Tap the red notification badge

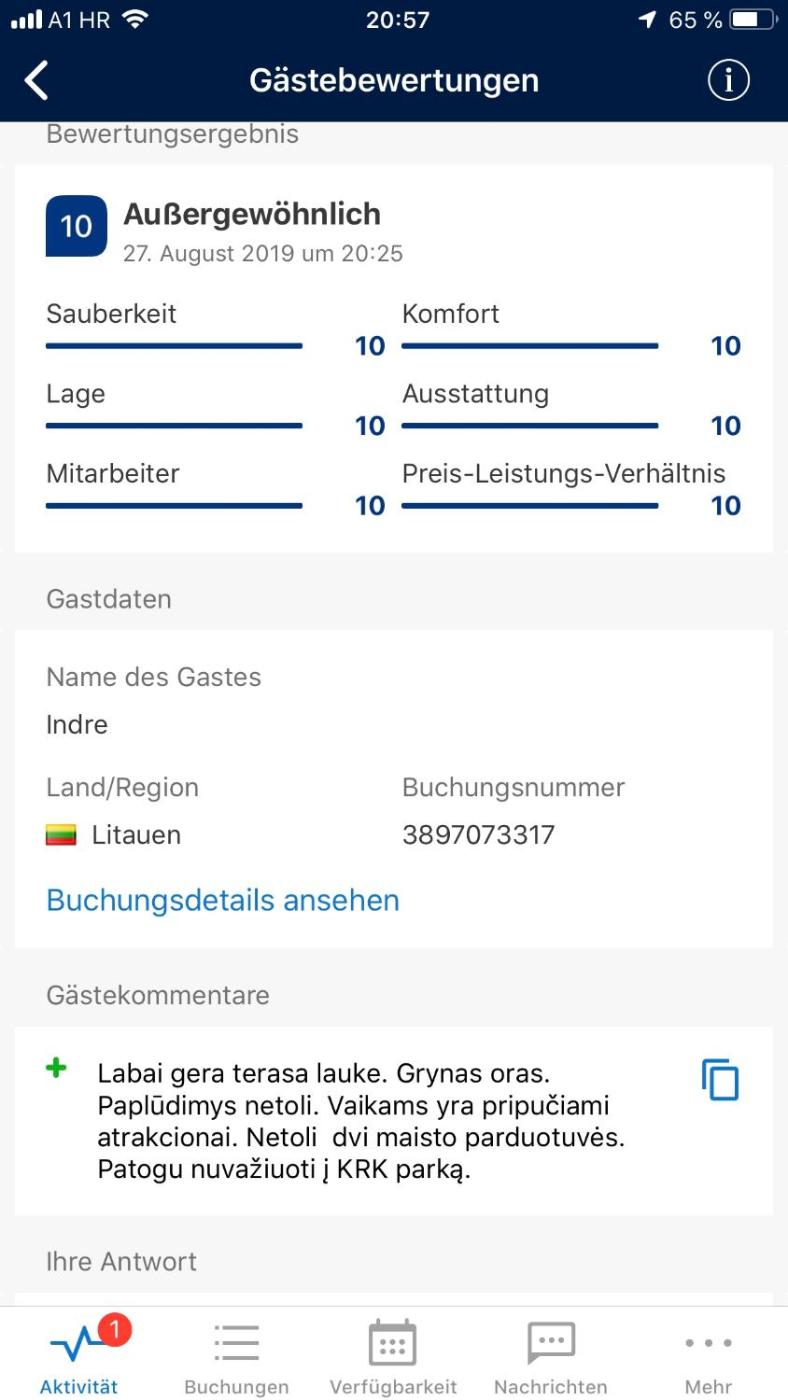(x=115, y=1330)
